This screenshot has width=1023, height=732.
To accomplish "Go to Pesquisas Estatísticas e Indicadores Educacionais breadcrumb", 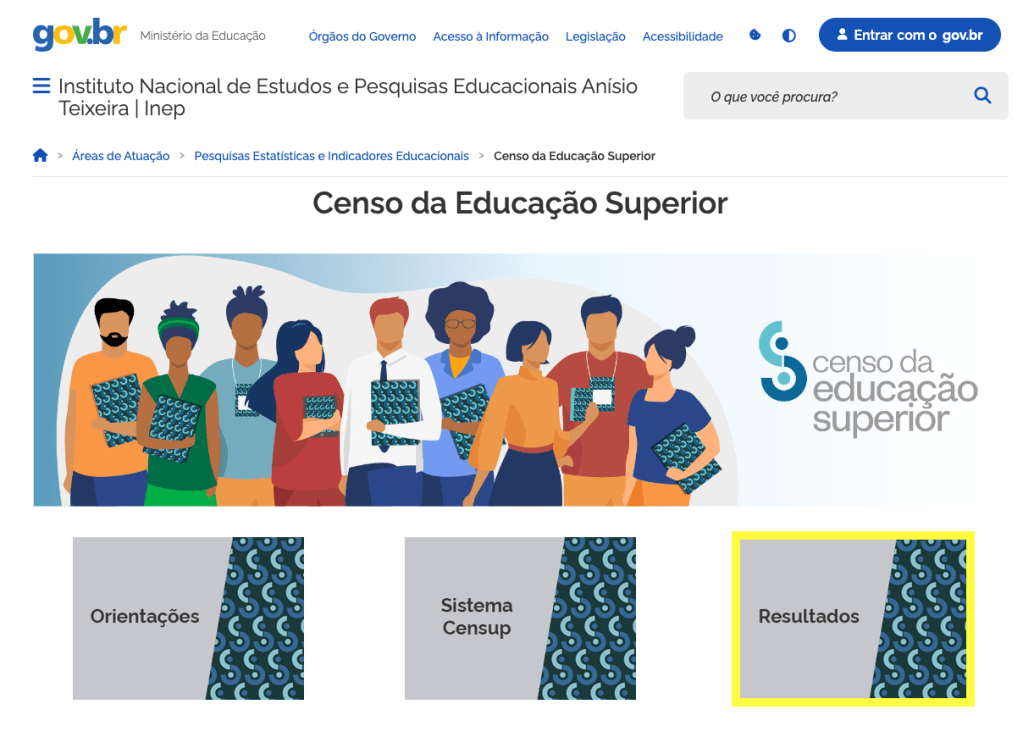I will pos(331,156).
